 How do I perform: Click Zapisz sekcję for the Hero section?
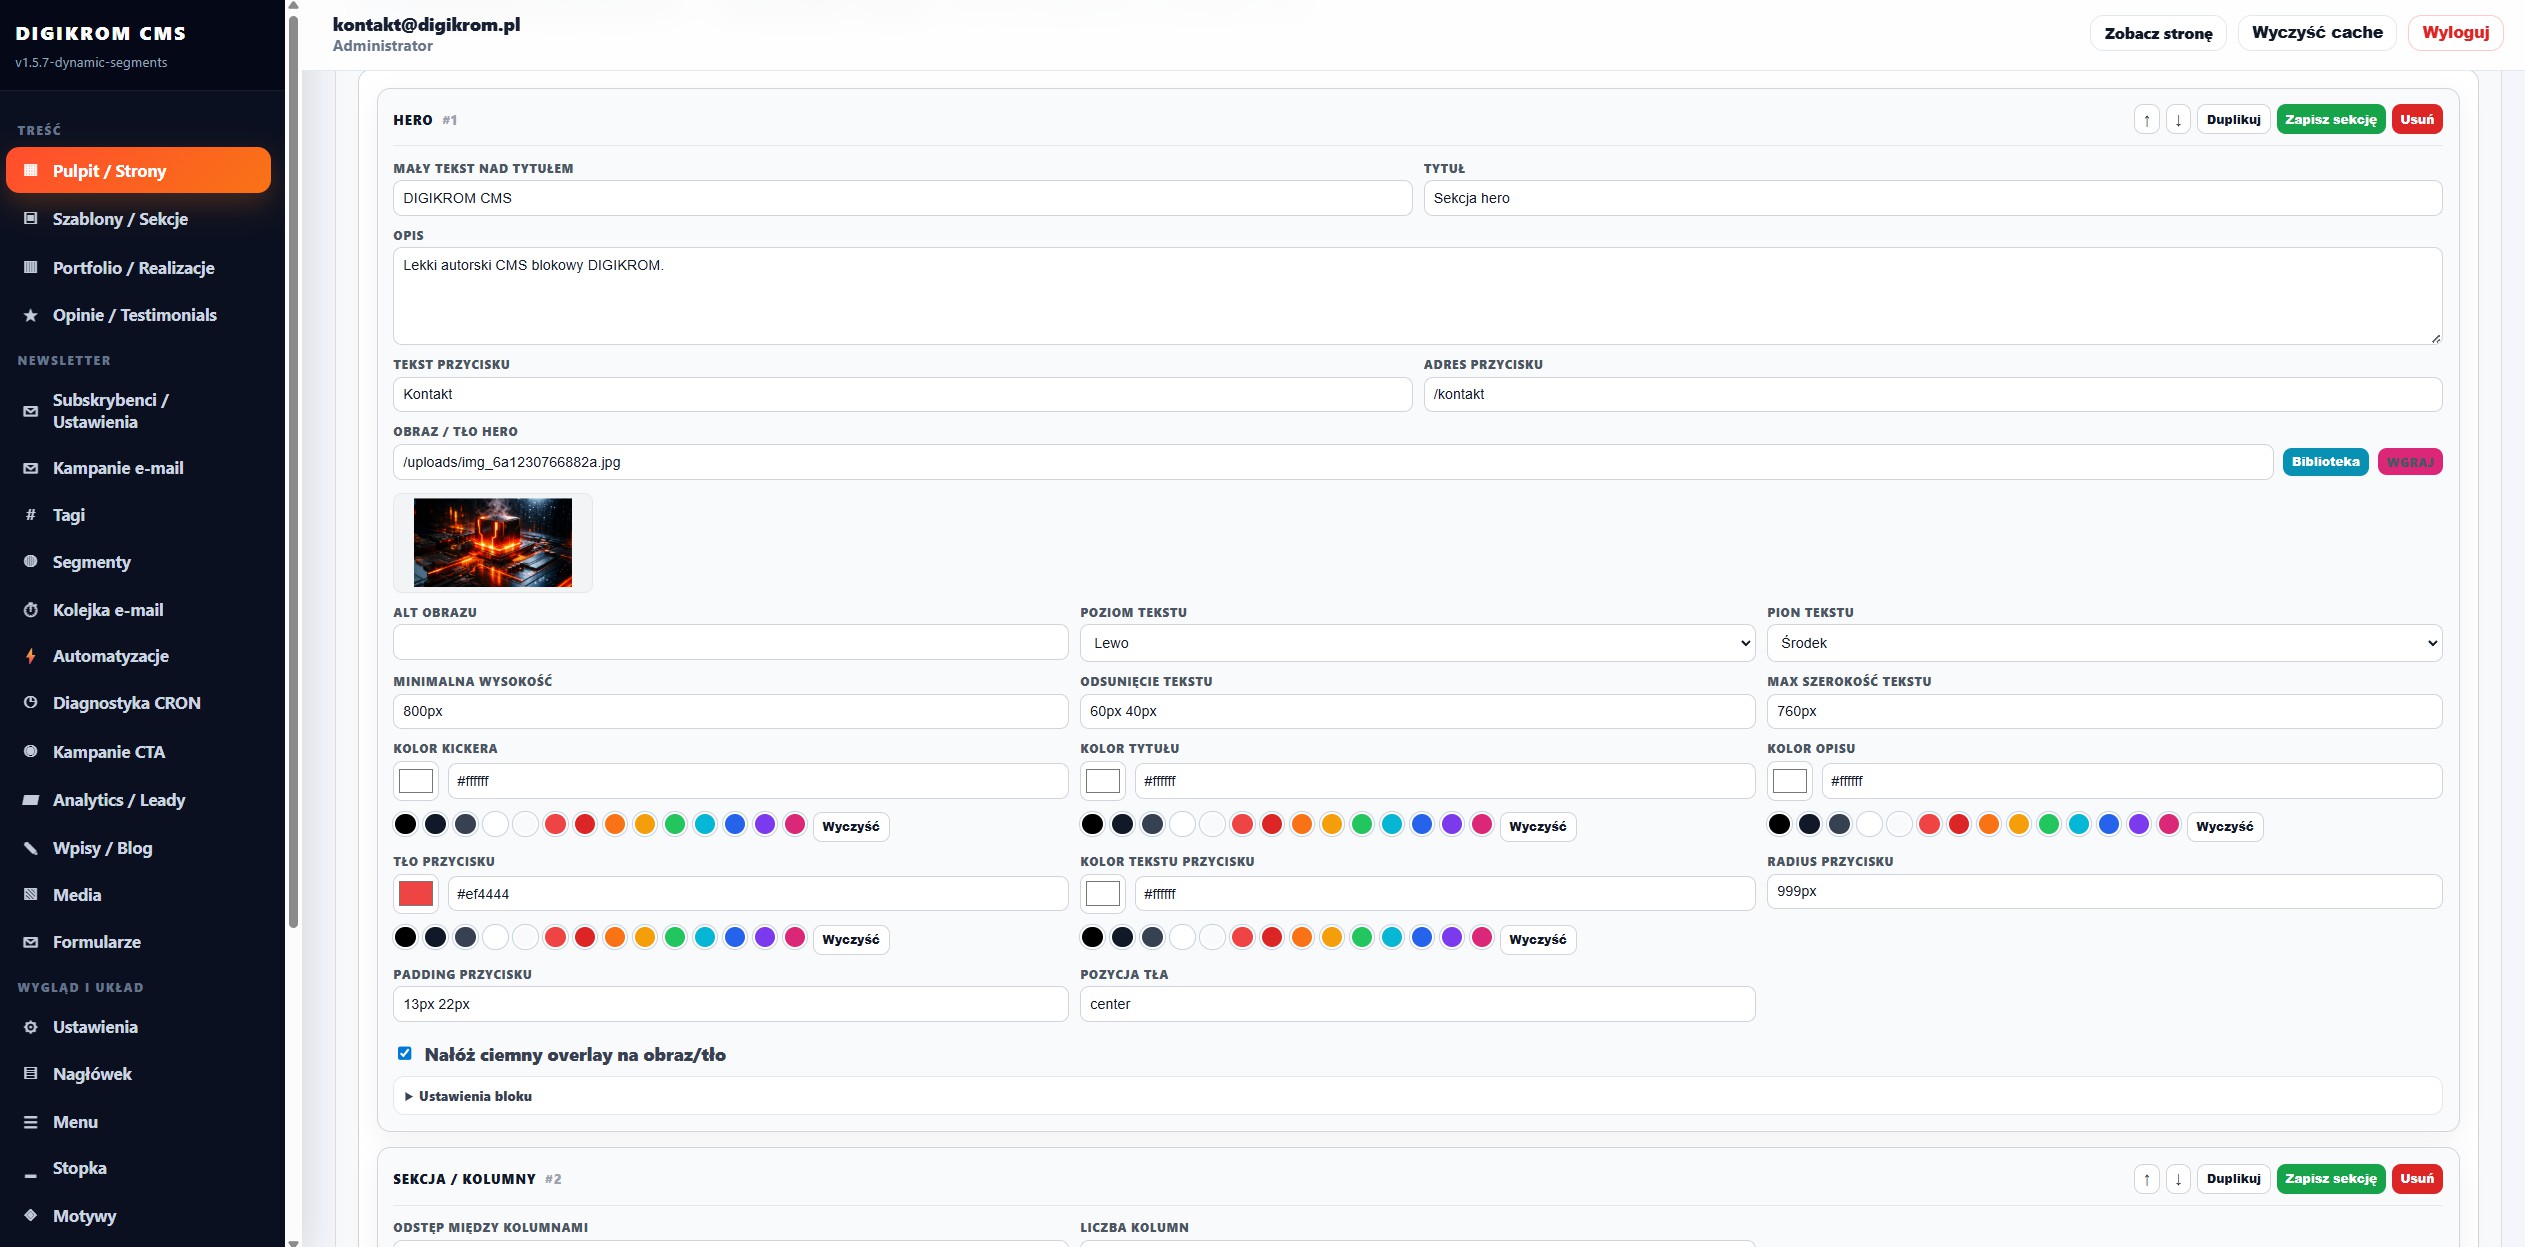(x=2330, y=120)
